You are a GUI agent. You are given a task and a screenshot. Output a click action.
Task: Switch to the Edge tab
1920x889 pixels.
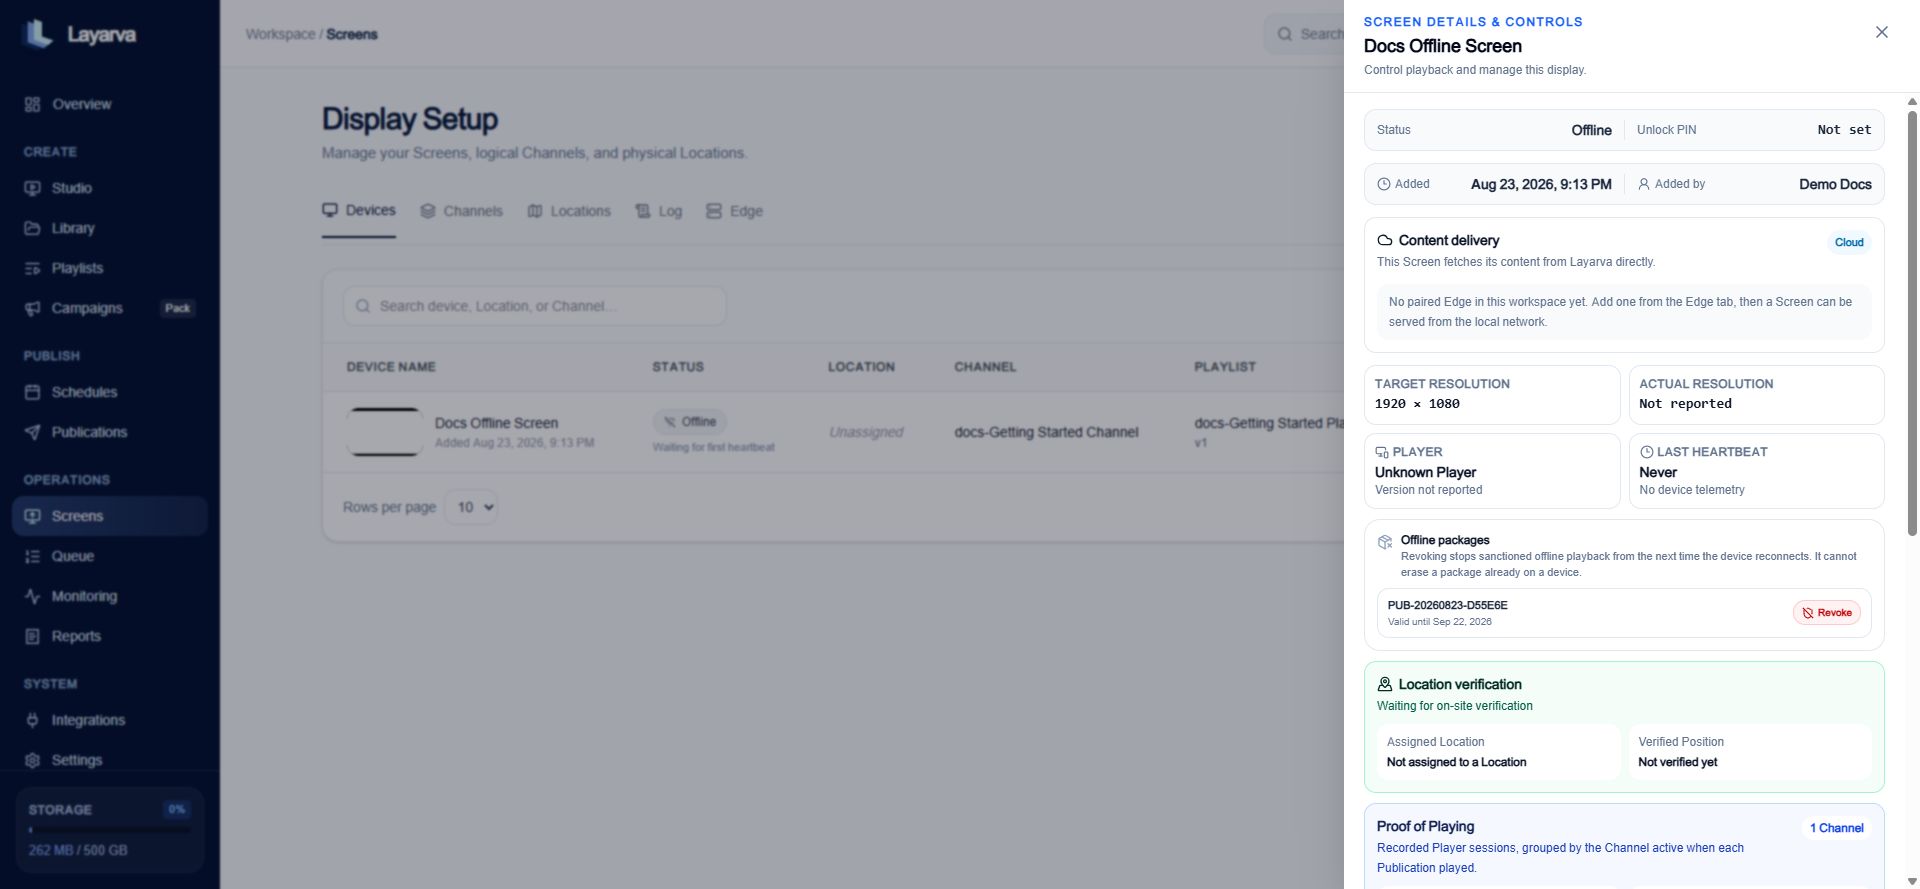point(735,211)
